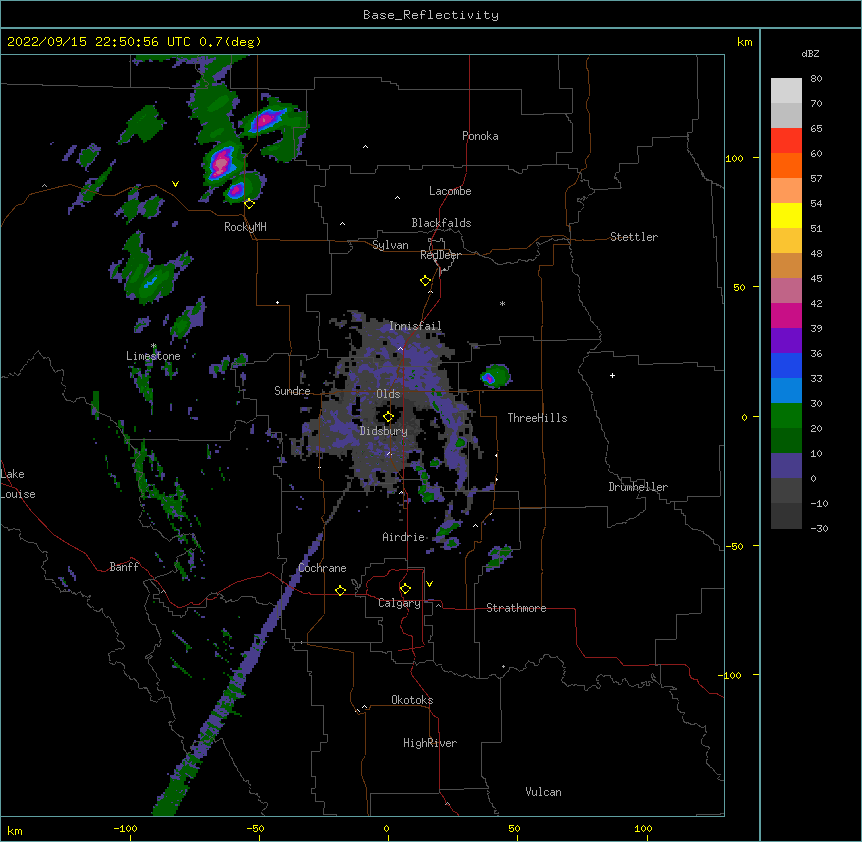This screenshot has height=842, width=862.
Task: Click the Olds city label
Action: coord(388,394)
